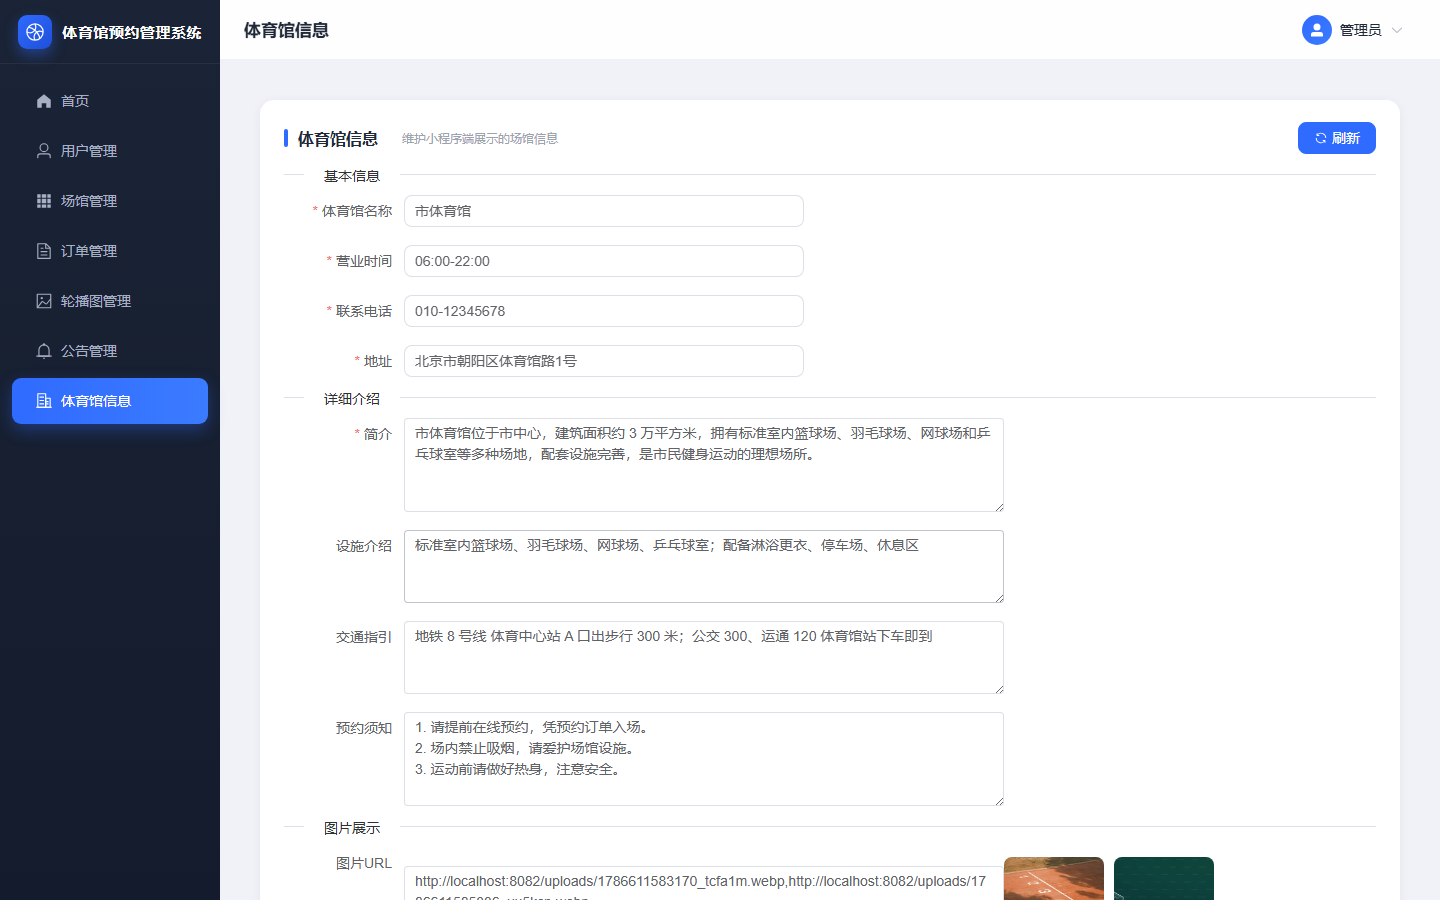Expand the 管理员 dropdown arrow

click(1397, 30)
